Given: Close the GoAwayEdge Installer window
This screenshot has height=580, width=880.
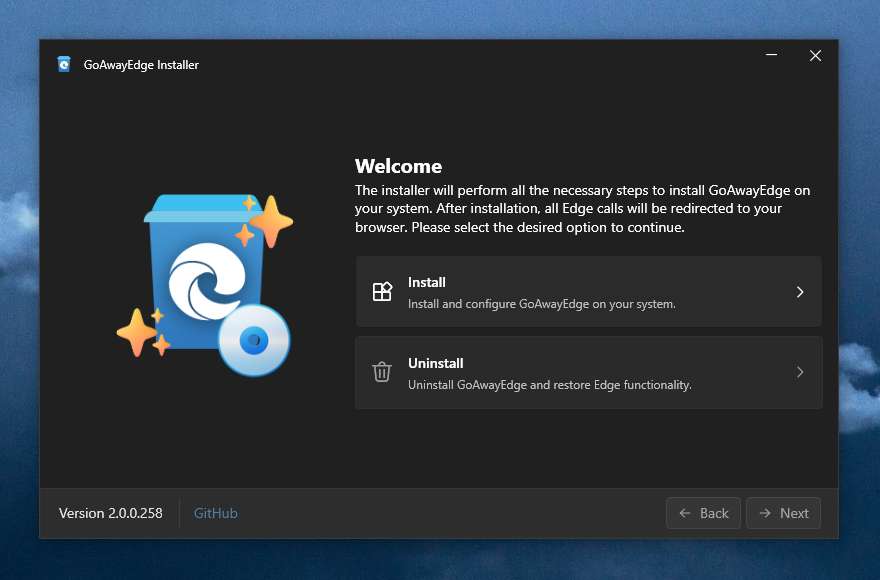Looking at the screenshot, I should 815,55.
